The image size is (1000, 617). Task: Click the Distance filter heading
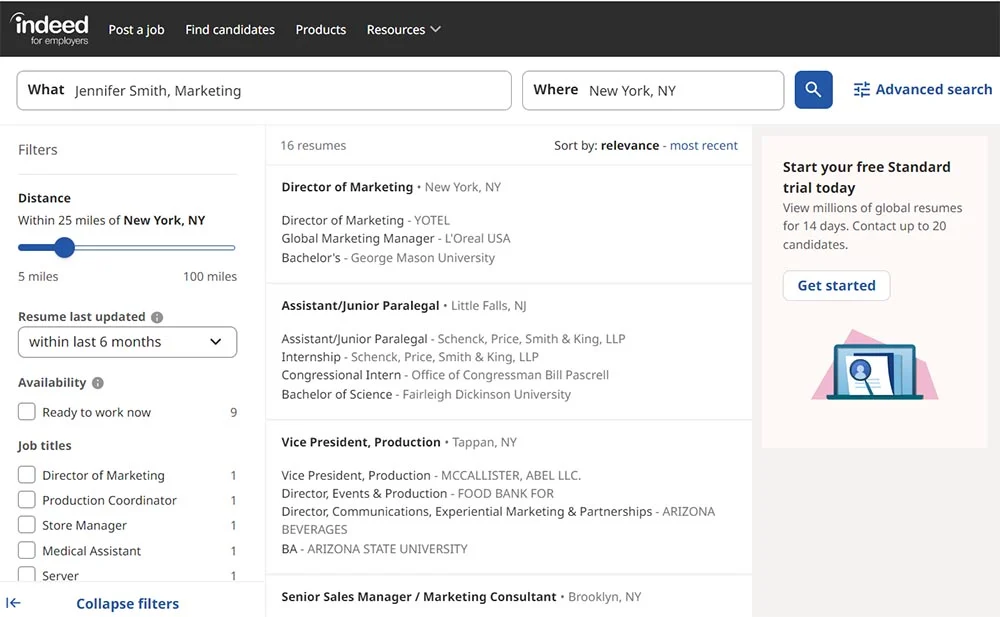[44, 198]
